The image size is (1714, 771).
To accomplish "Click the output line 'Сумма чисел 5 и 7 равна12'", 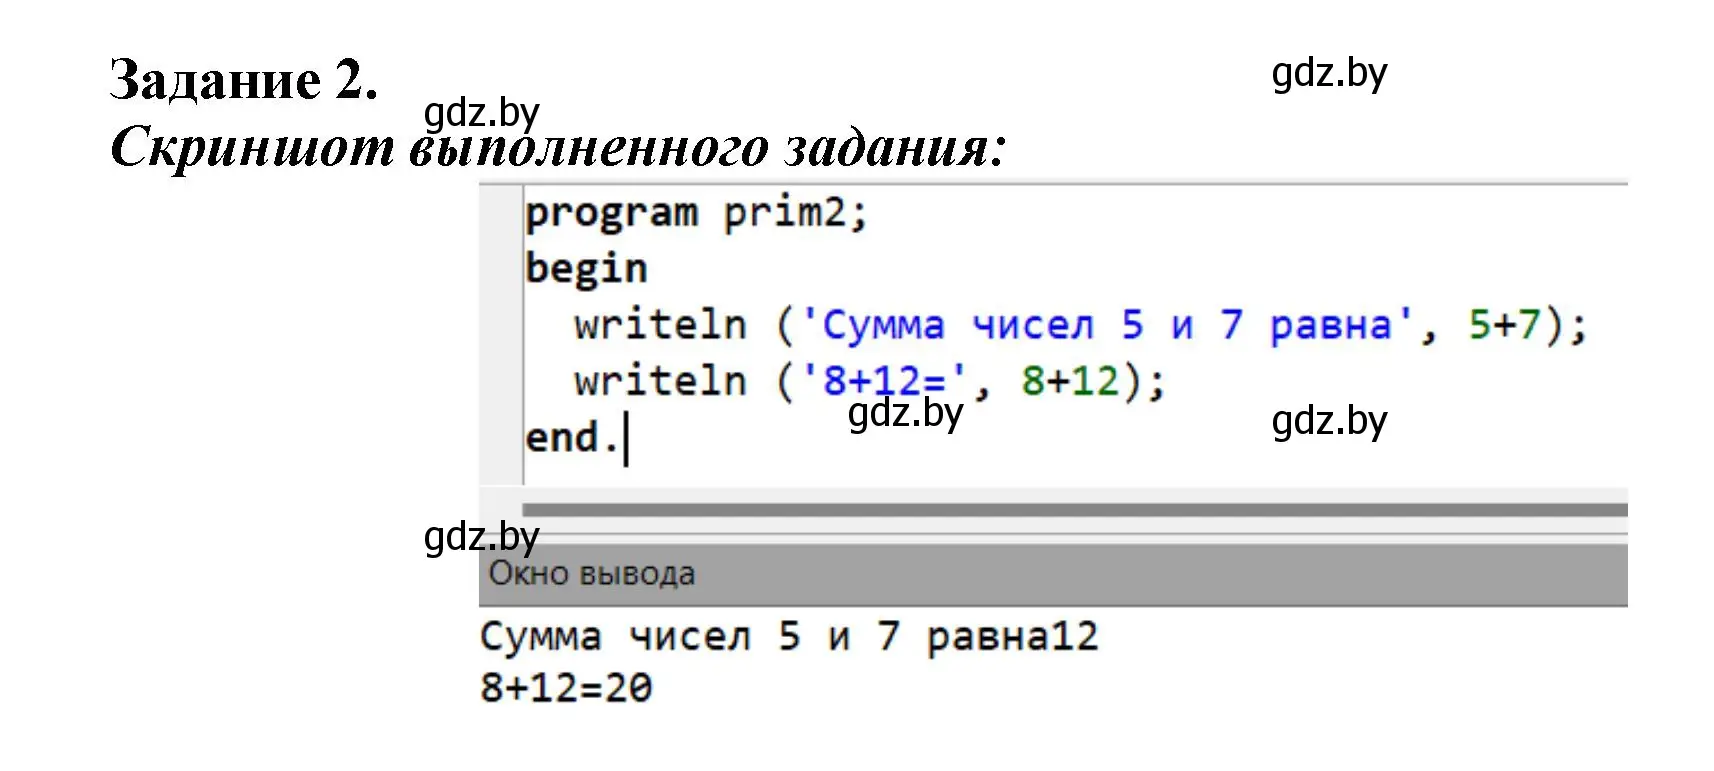I will pos(789,636).
